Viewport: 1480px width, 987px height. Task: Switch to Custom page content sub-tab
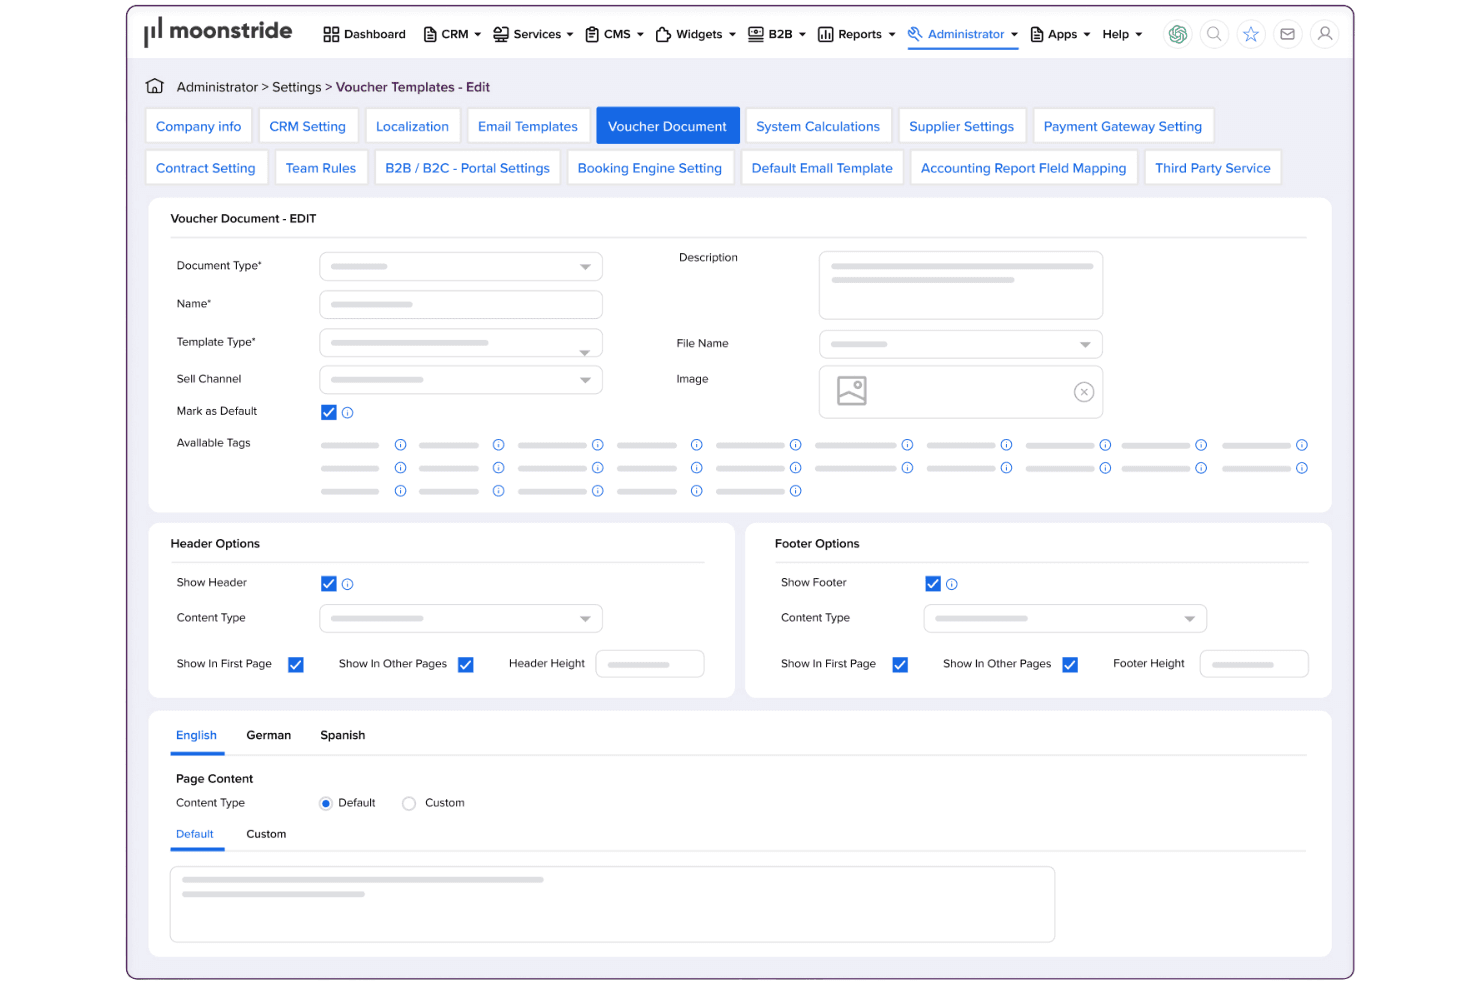(x=266, y=835)
